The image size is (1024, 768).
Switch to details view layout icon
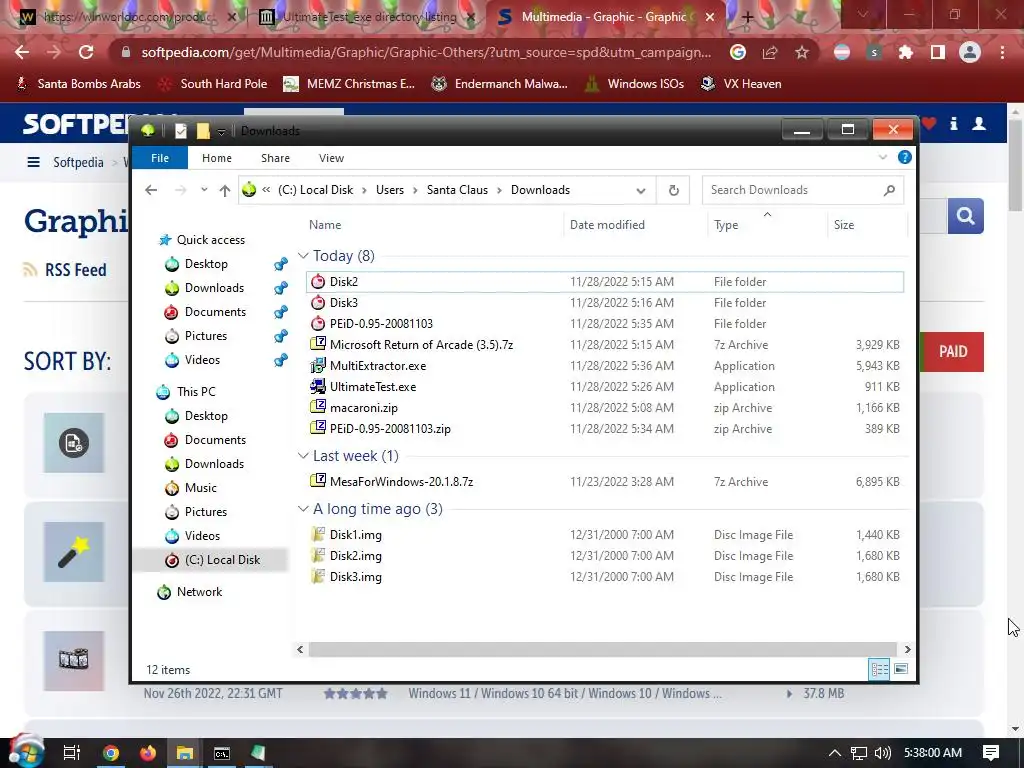pos(879,669)
